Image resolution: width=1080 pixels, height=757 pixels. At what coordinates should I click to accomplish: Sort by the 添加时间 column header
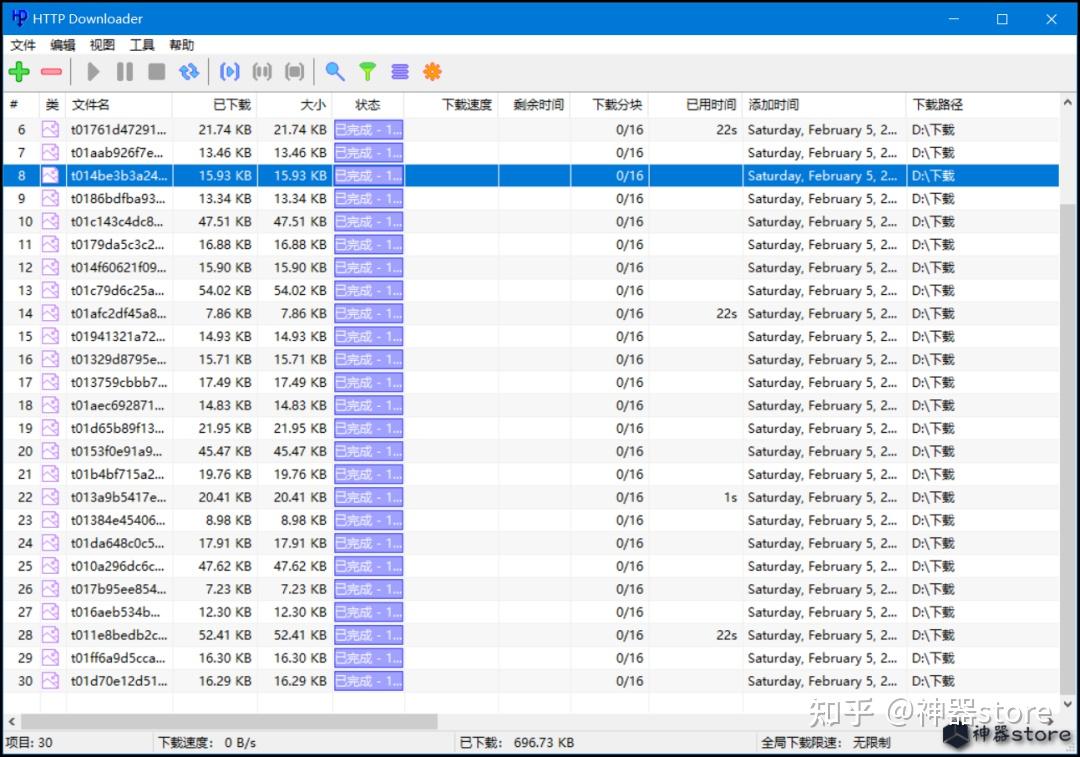pyautogui.click(x=824, y=105)
